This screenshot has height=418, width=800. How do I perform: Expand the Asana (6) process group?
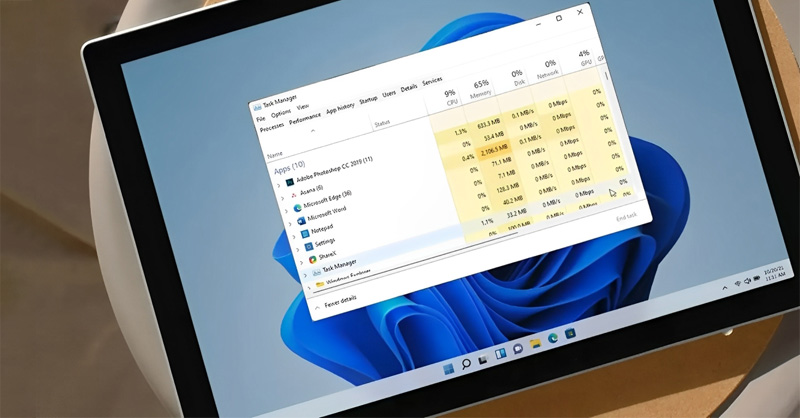pos(282,198)
